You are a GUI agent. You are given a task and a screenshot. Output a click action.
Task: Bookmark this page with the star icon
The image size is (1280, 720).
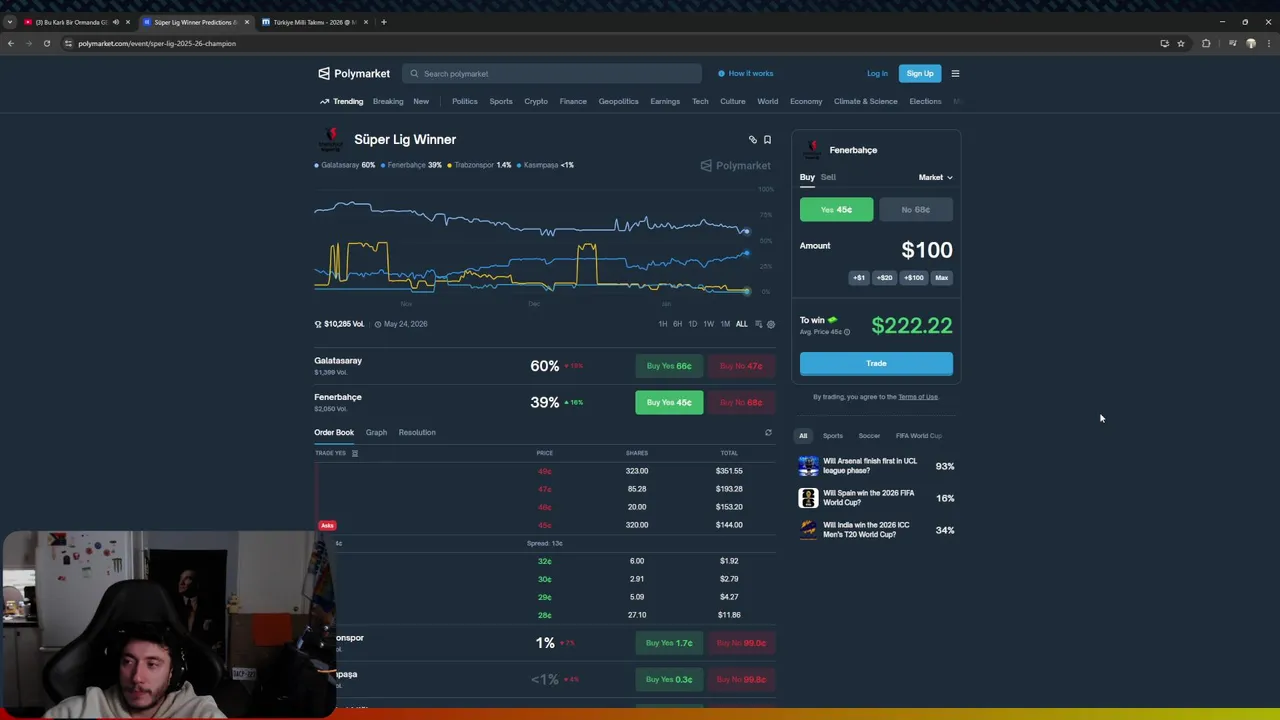[1181, 43]
